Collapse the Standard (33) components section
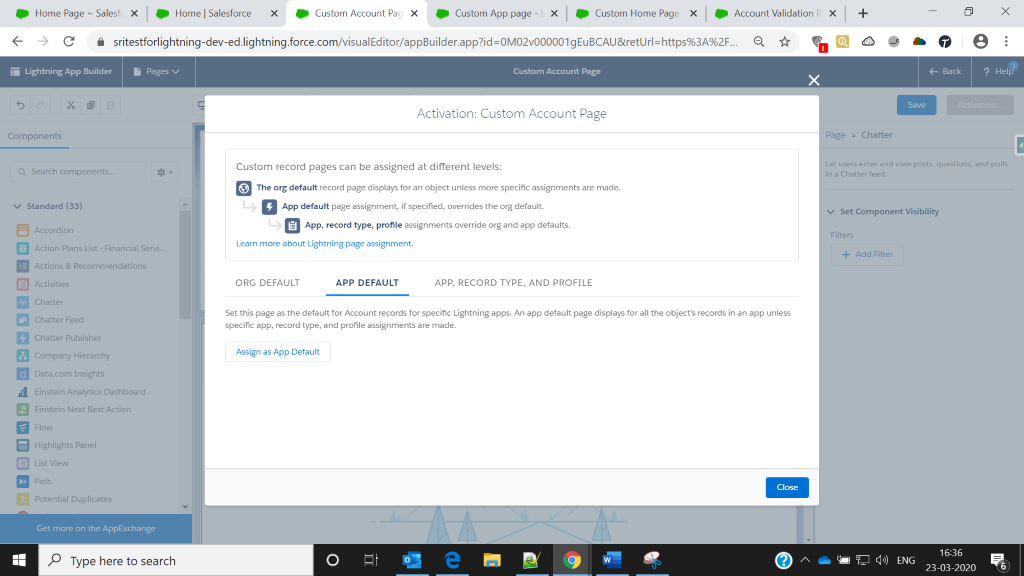 click(x=18, y=206)
